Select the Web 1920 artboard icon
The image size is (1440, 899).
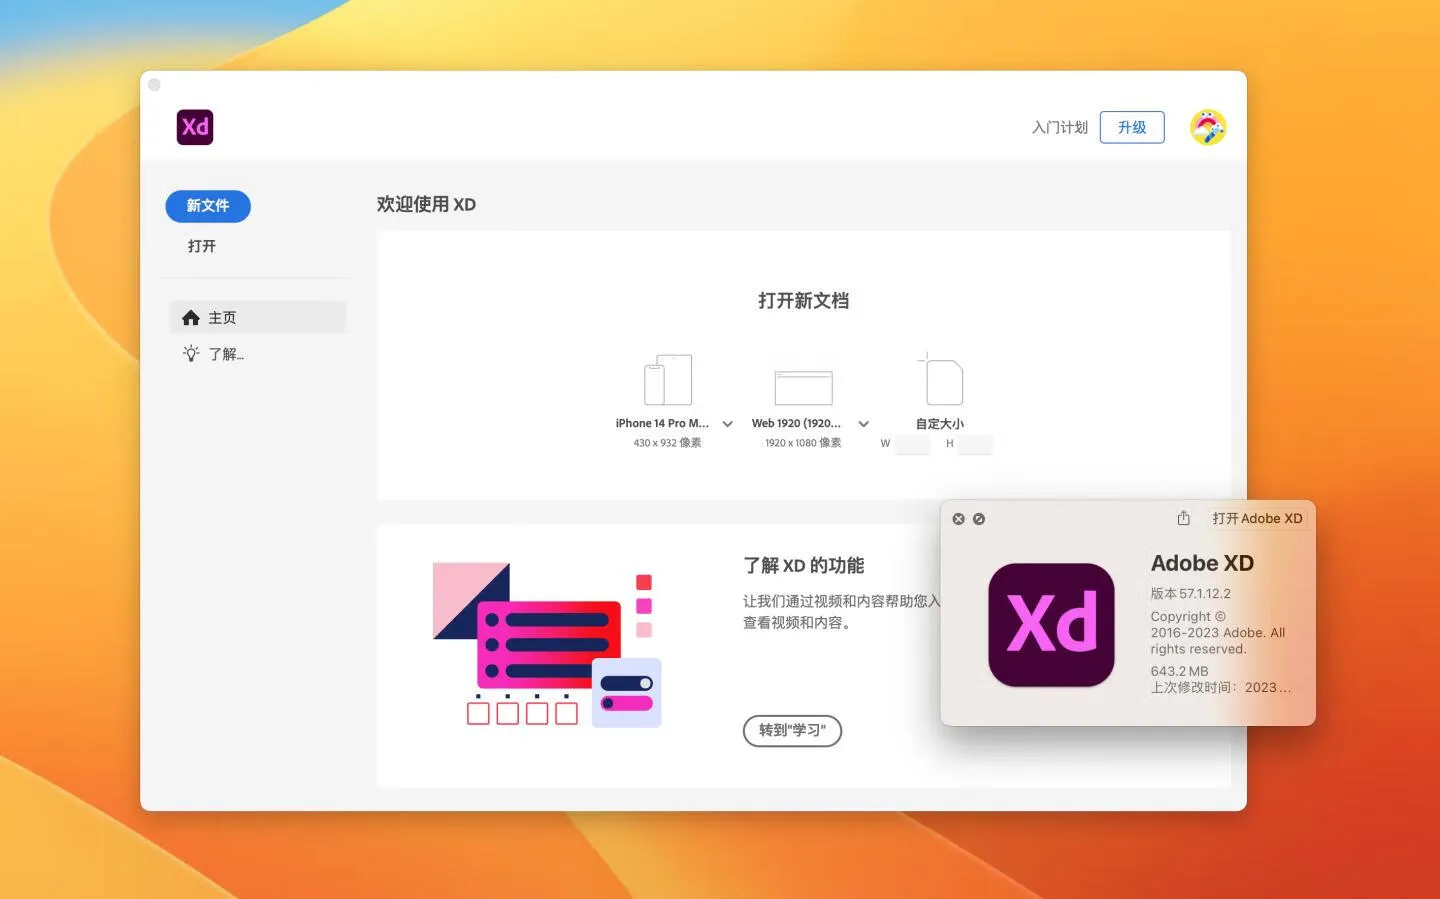(803, 386)
